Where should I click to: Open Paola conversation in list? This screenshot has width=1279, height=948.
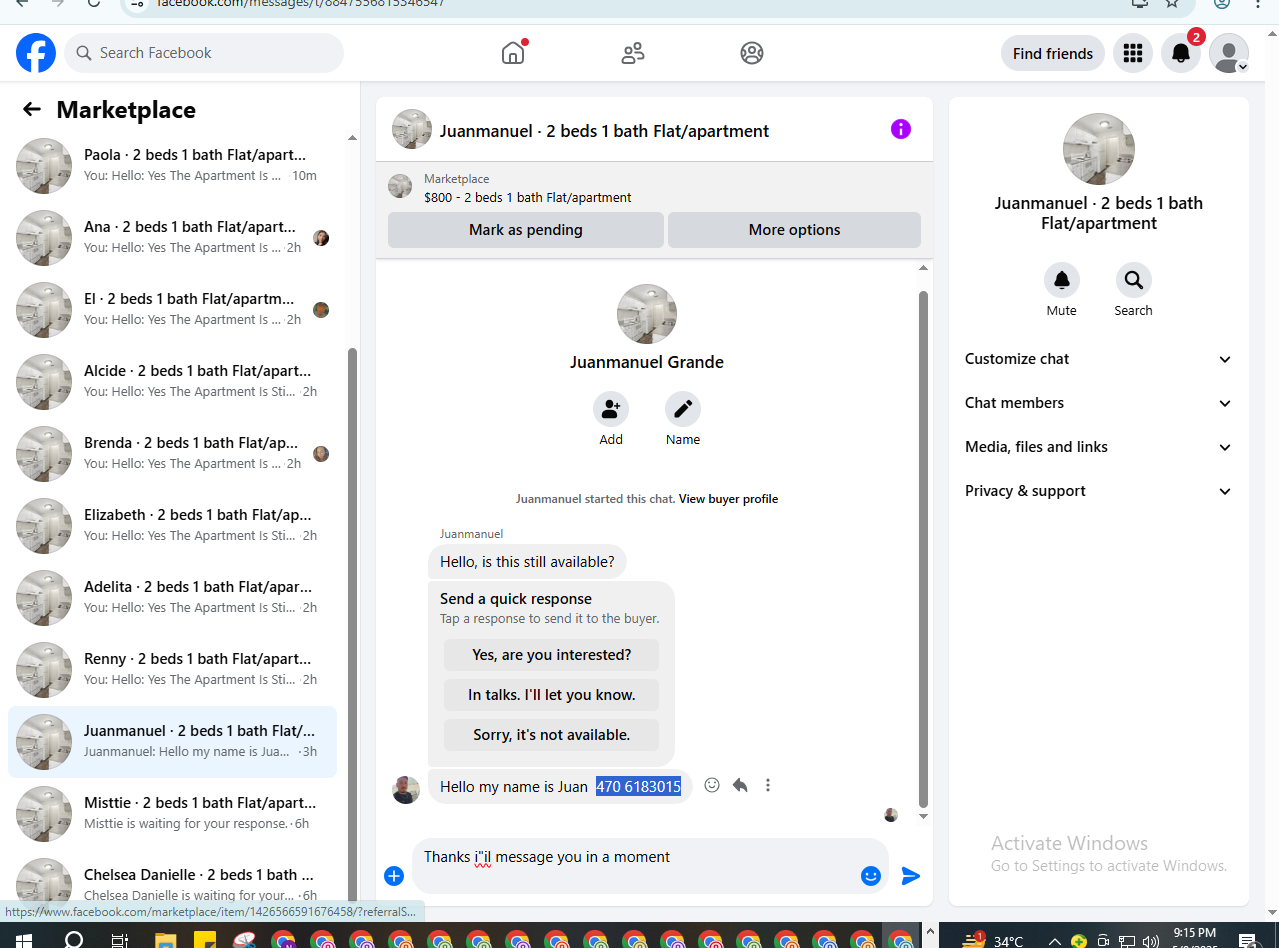tap(172, 166)
